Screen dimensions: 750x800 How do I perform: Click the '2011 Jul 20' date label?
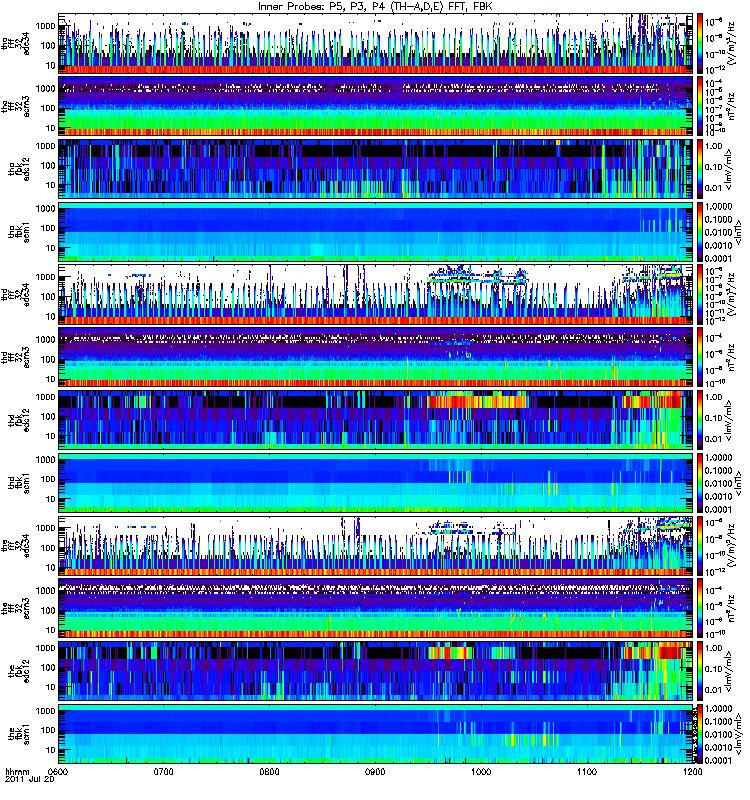pos(29,780)
